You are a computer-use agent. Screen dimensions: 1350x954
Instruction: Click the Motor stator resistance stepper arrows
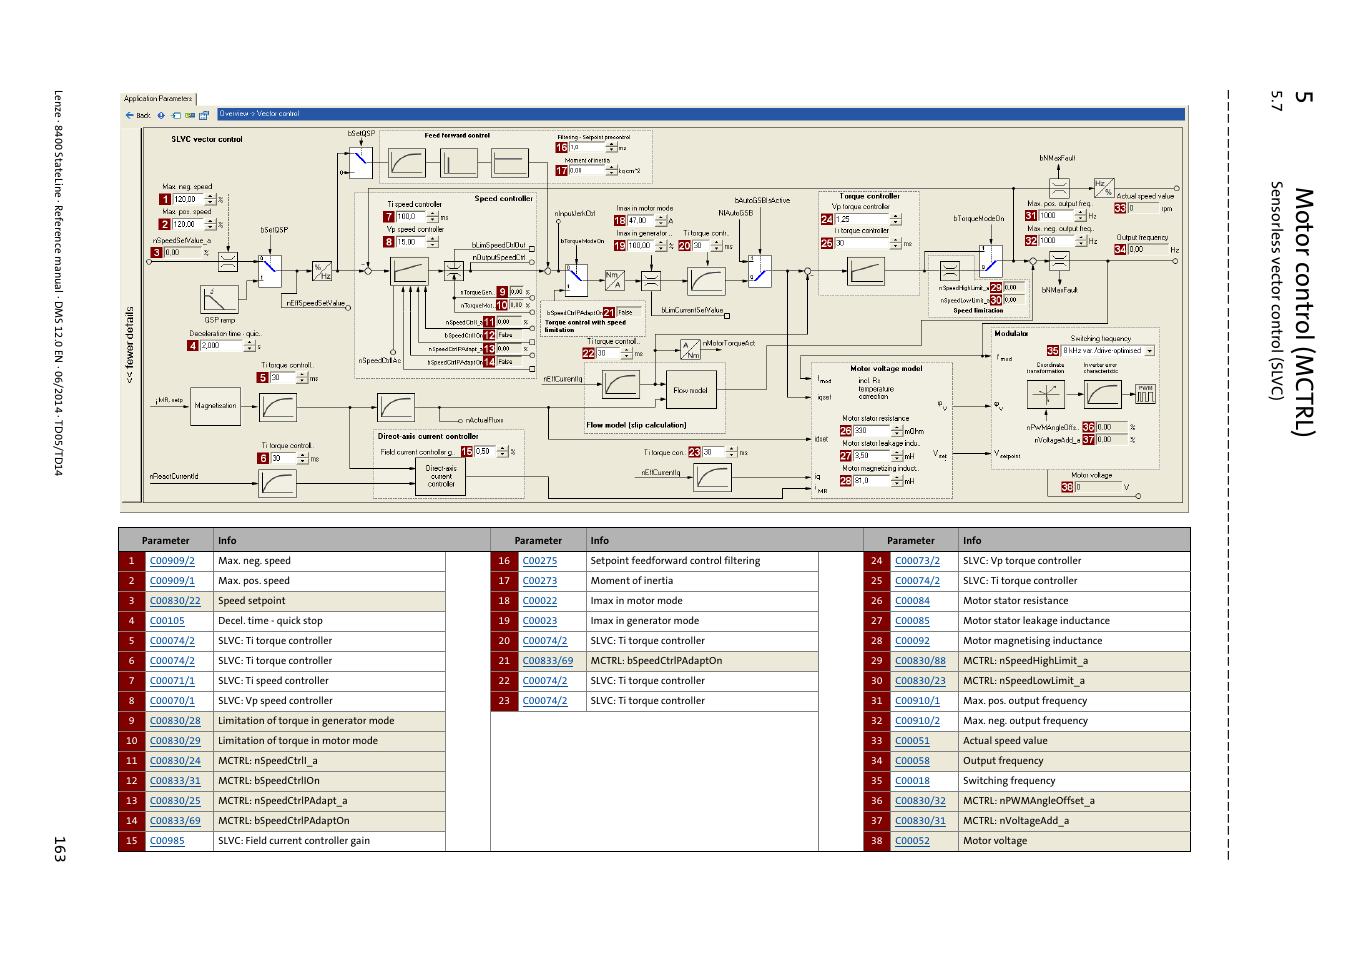(x=897, y=431)
